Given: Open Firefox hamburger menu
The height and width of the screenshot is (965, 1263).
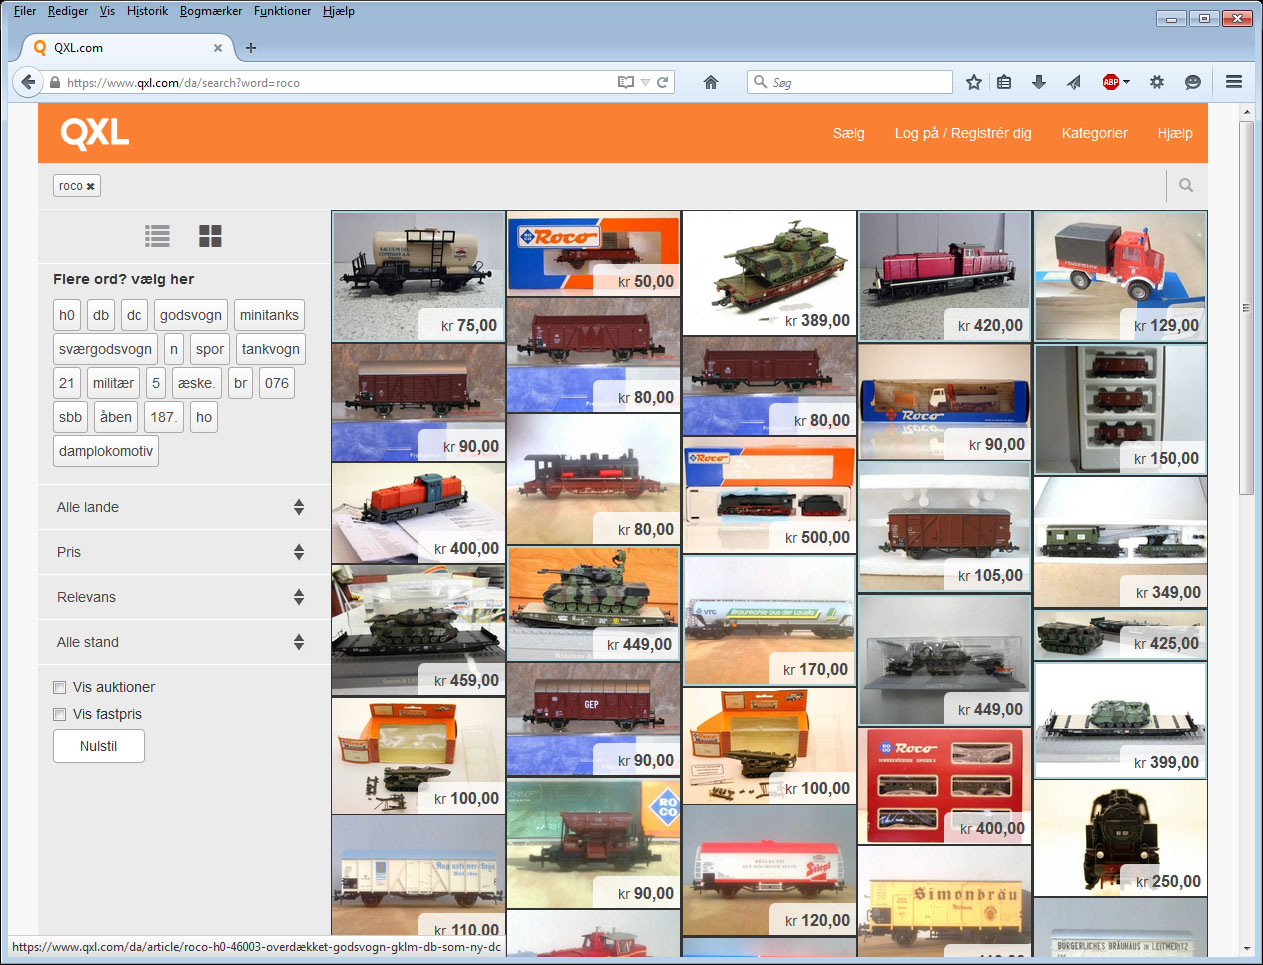Looking at the screenshot, I should coord(1234,82).
